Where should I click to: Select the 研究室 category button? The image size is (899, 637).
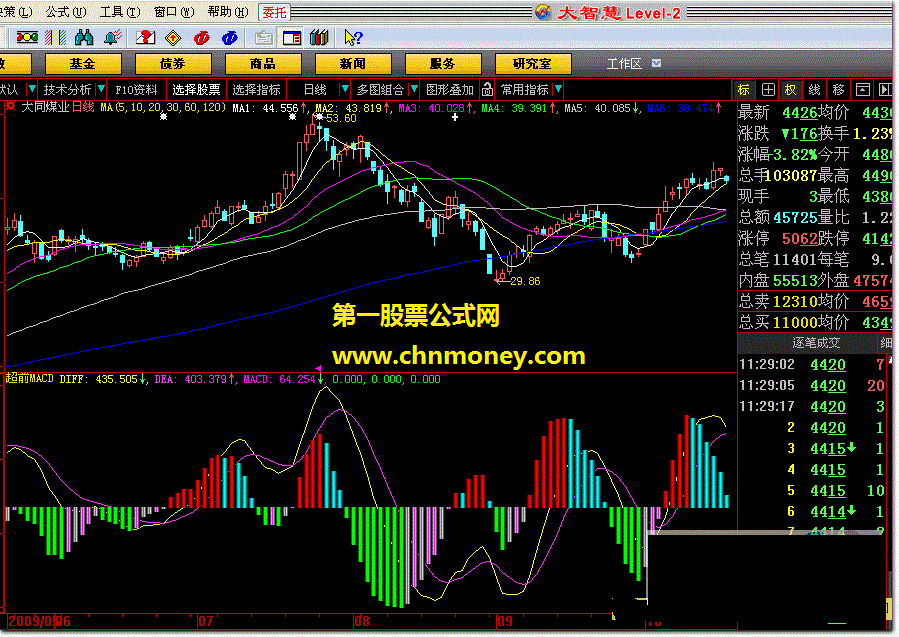coord(533,64)
